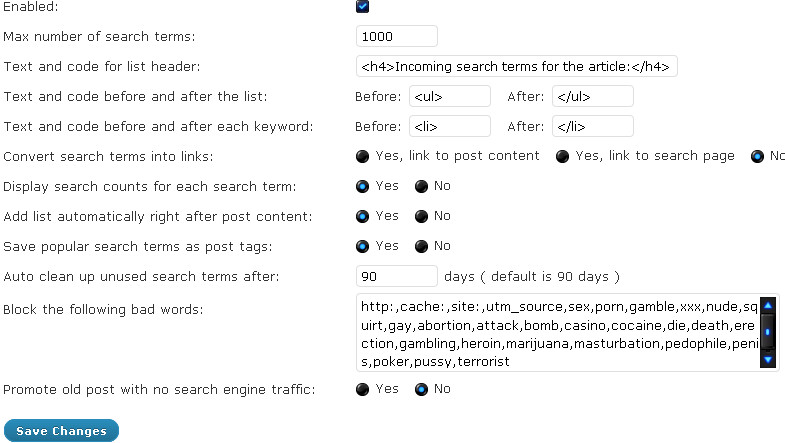Image resolution: width=785 pixels, height=443 pixels.
Task: Click the Before list field containing <ul>
Action: [450, 97]
